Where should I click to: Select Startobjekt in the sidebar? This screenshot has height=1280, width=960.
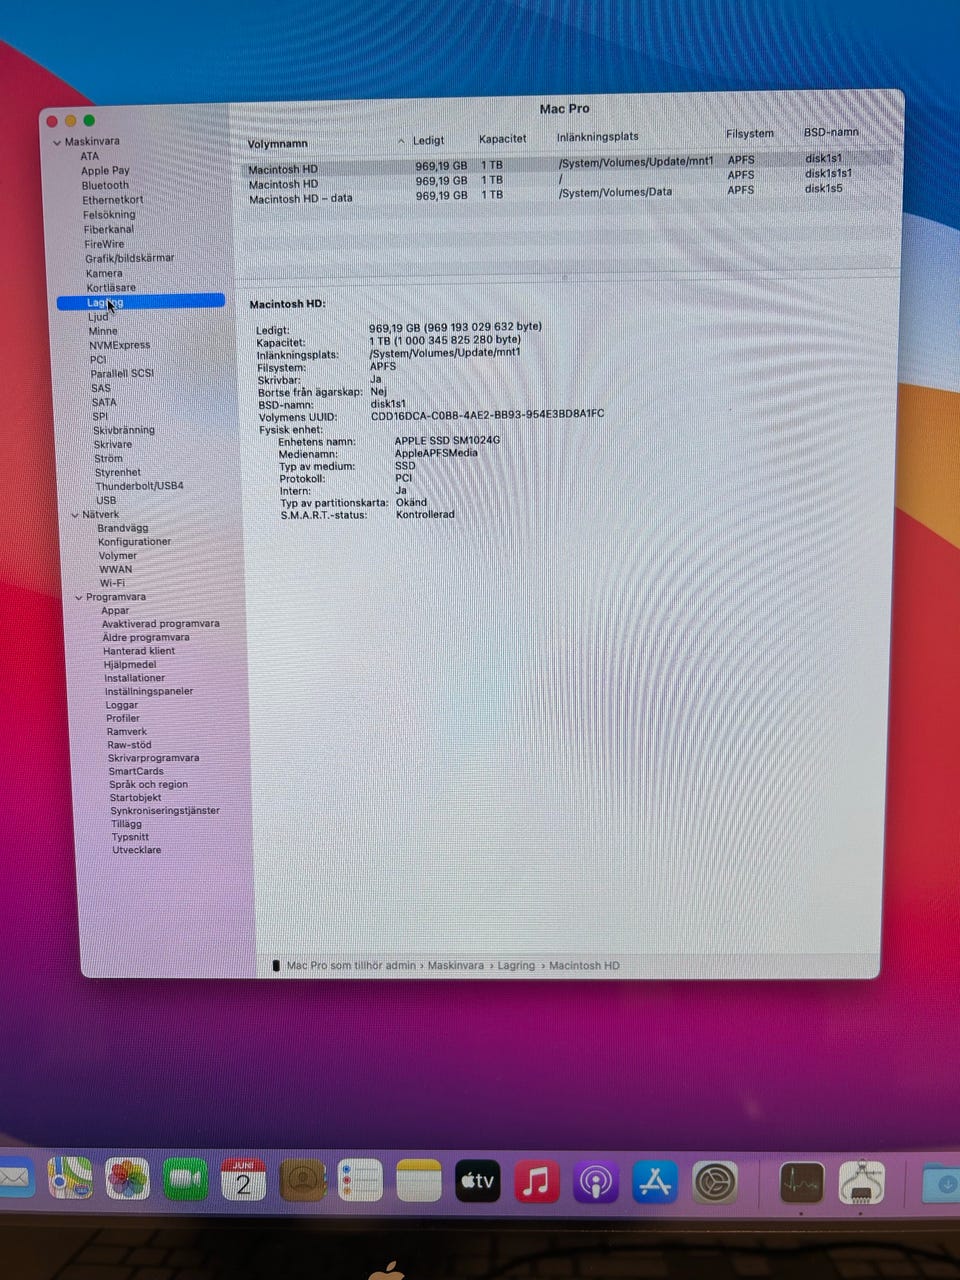(135, 798)
